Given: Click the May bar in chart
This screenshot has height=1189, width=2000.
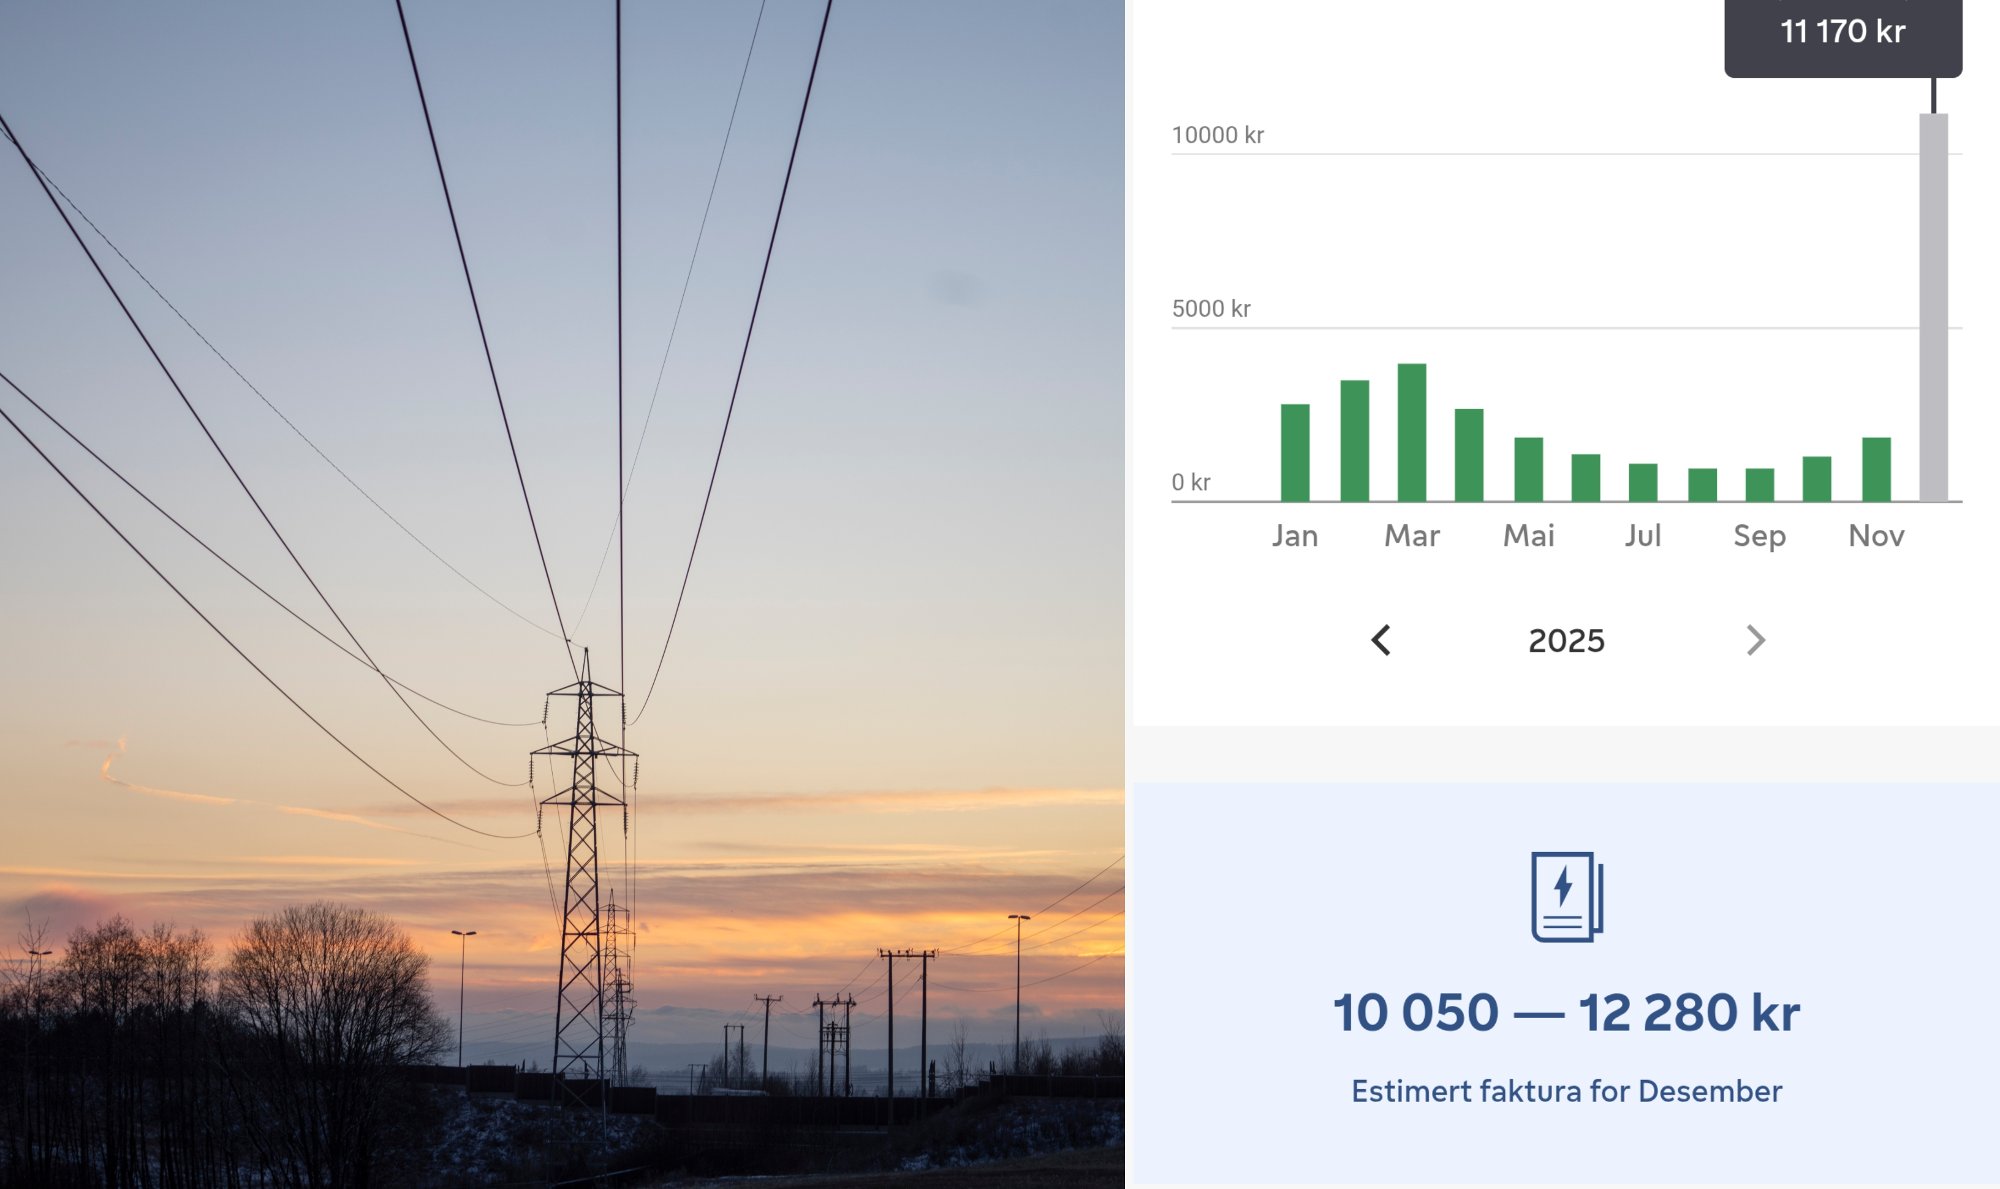Looking at the screenshot, I should click(x=1528, y=469).
